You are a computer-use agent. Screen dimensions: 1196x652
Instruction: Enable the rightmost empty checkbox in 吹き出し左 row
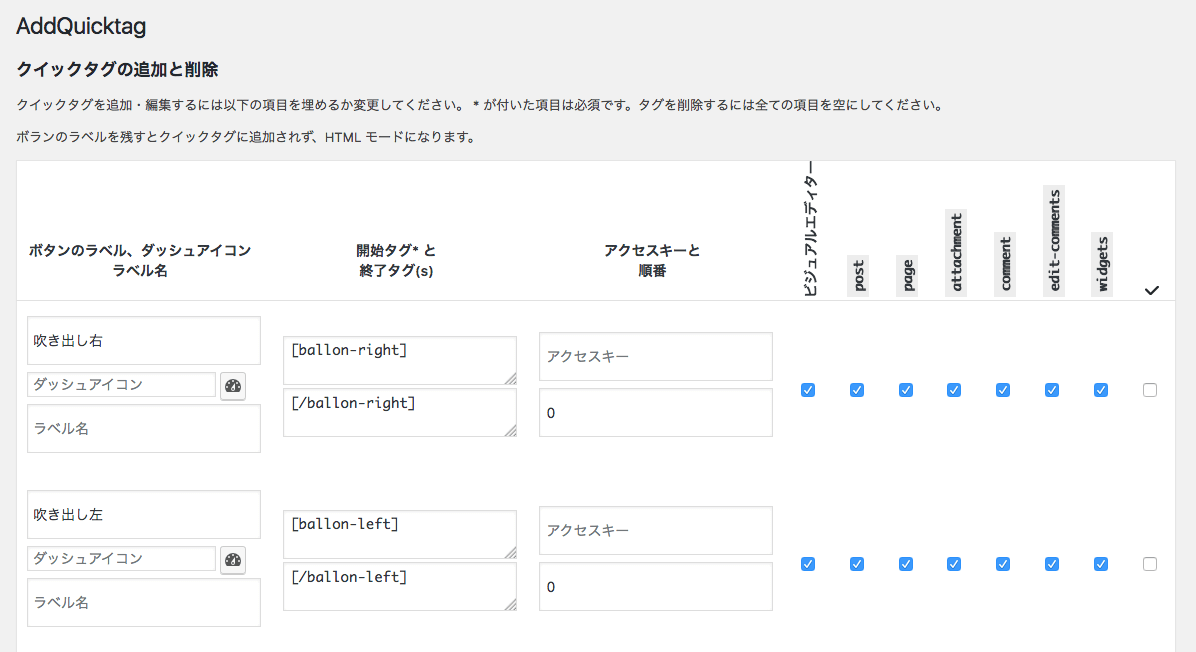1149,564
